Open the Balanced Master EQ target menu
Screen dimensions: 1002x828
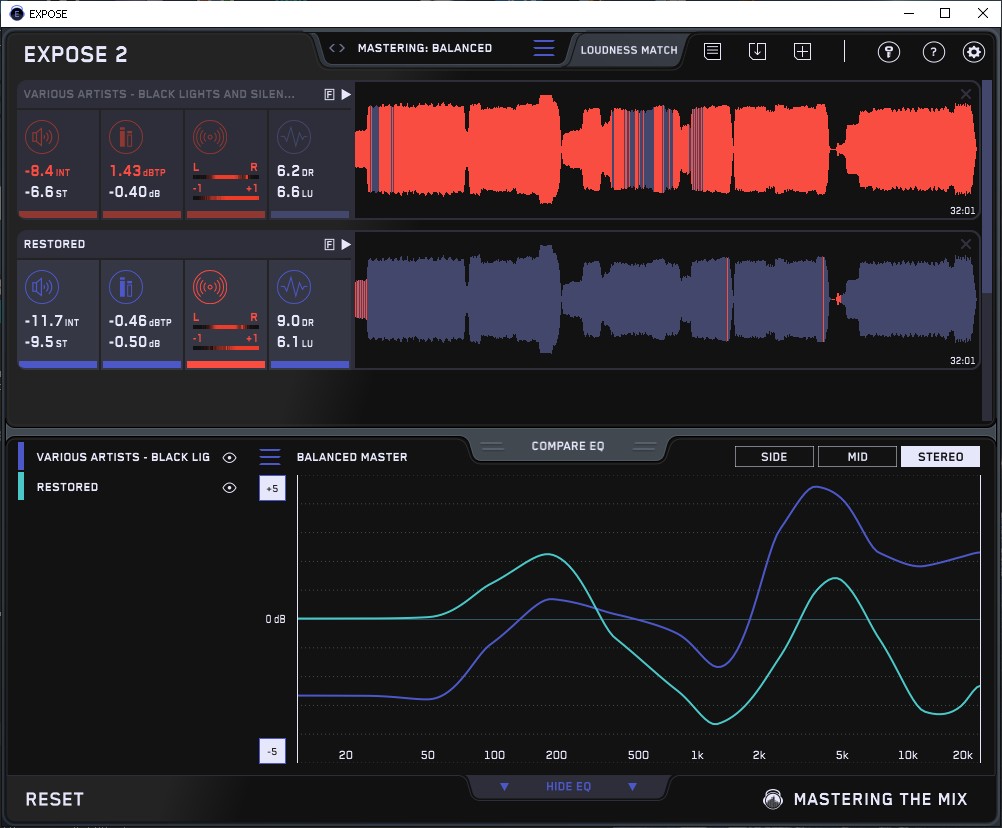[x=270, y=457]
